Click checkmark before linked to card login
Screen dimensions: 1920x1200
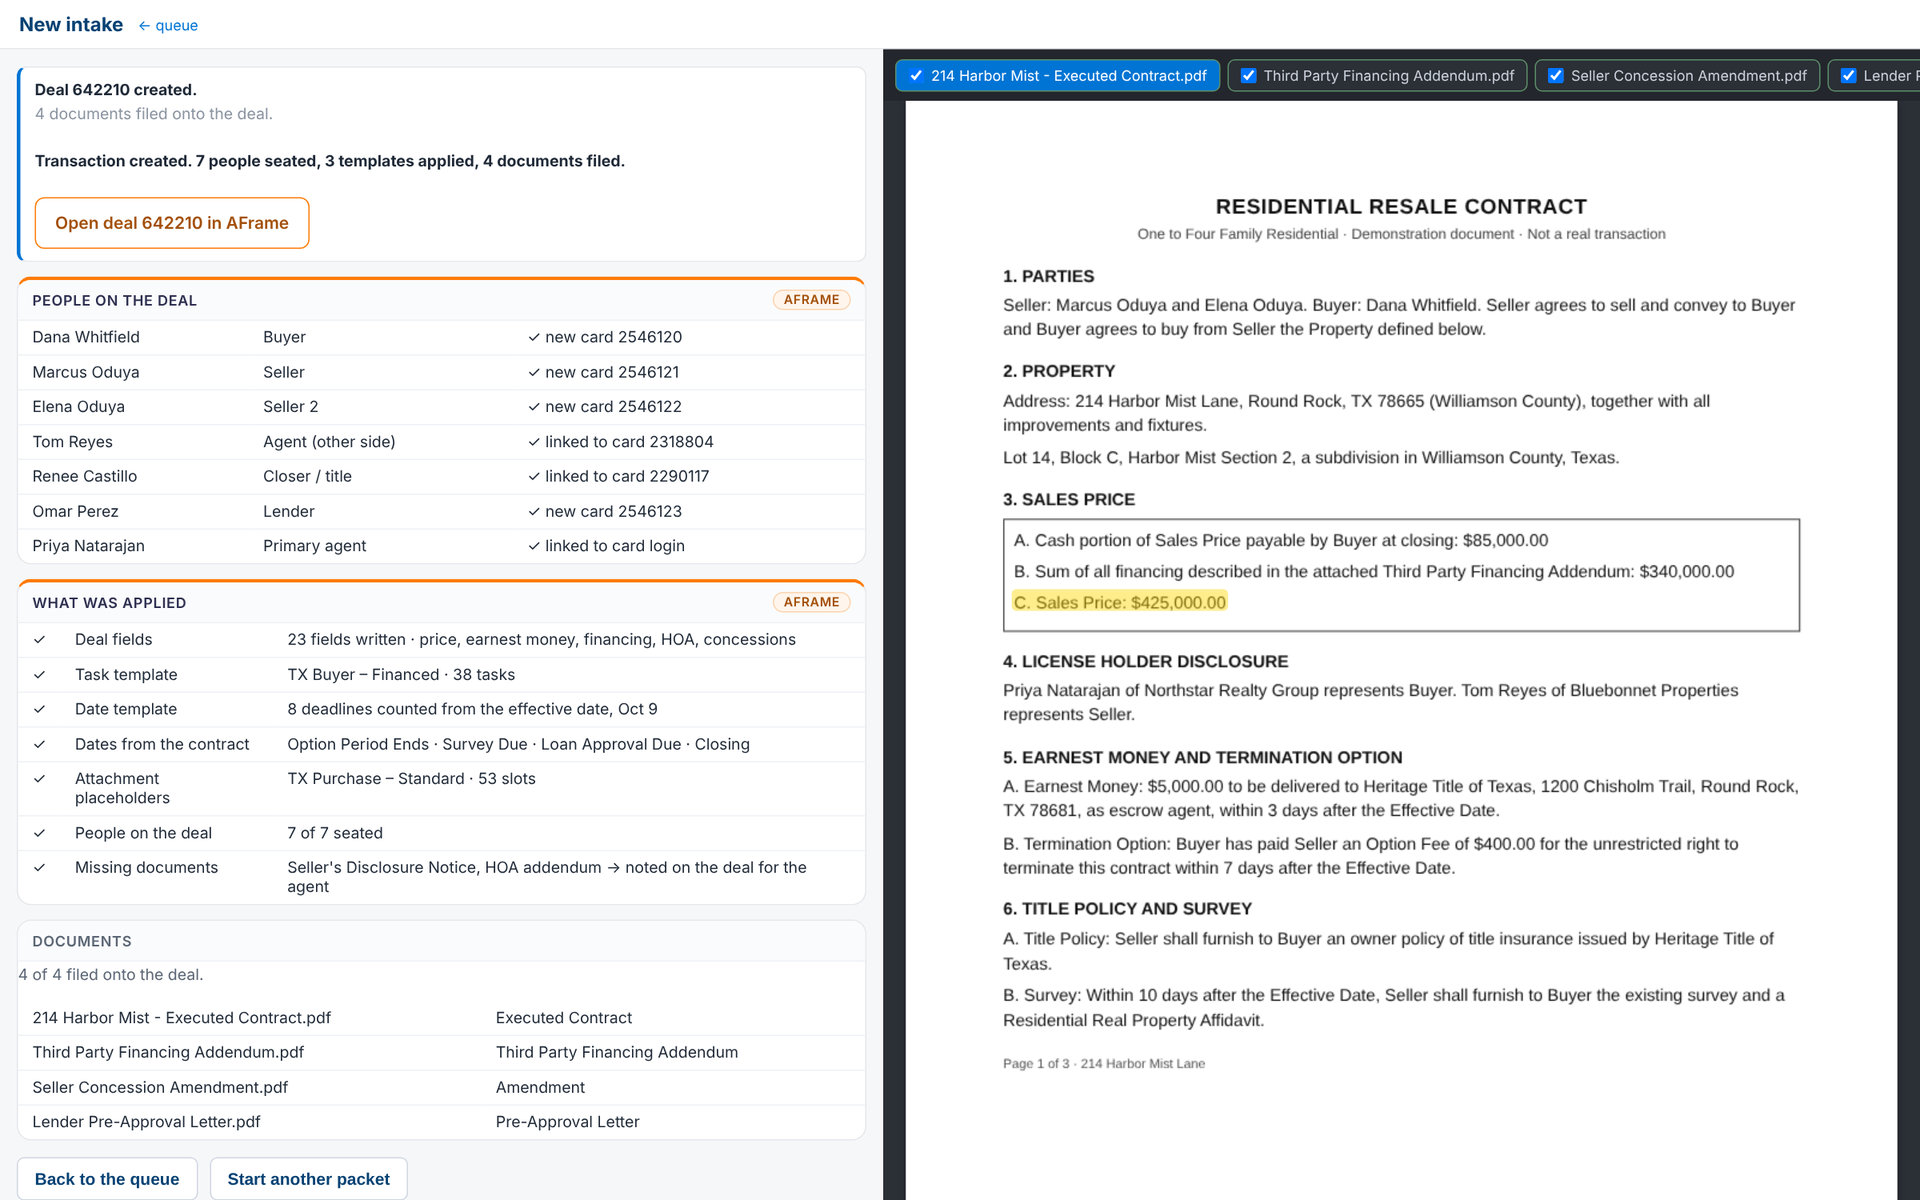pos(534,546)
